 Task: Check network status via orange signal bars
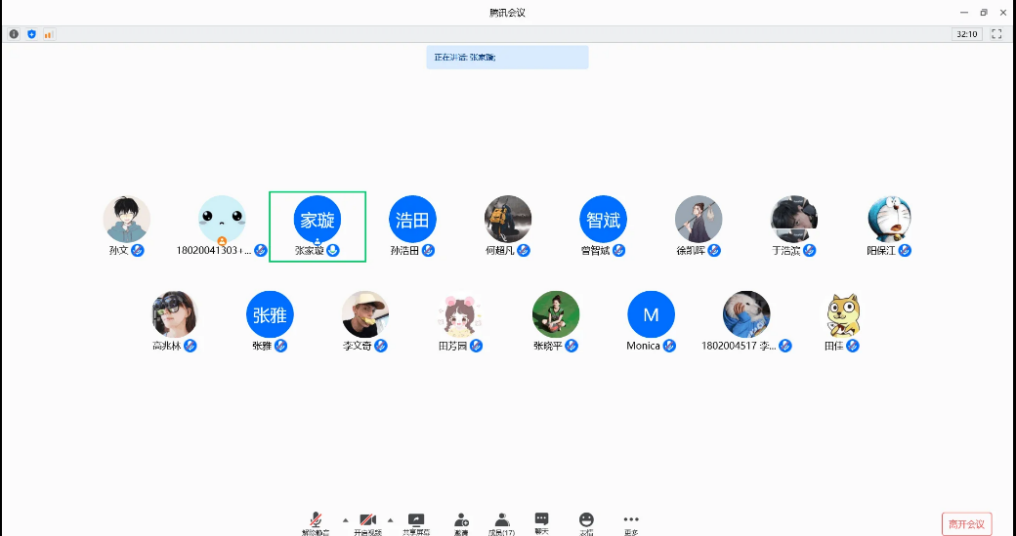coord(48,34)
